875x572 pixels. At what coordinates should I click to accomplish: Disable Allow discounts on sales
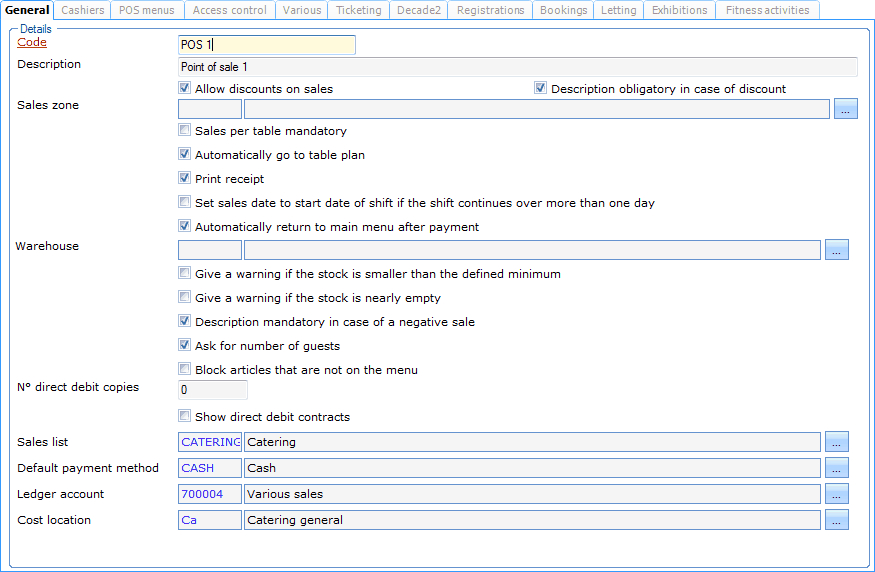(x=185, y=89)
